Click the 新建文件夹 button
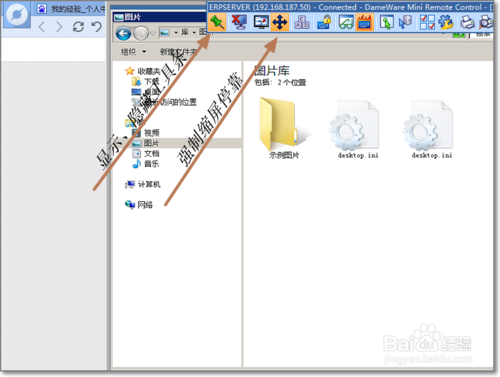The width and height of the screenshot is (500, 377). [x=178, y=52]
